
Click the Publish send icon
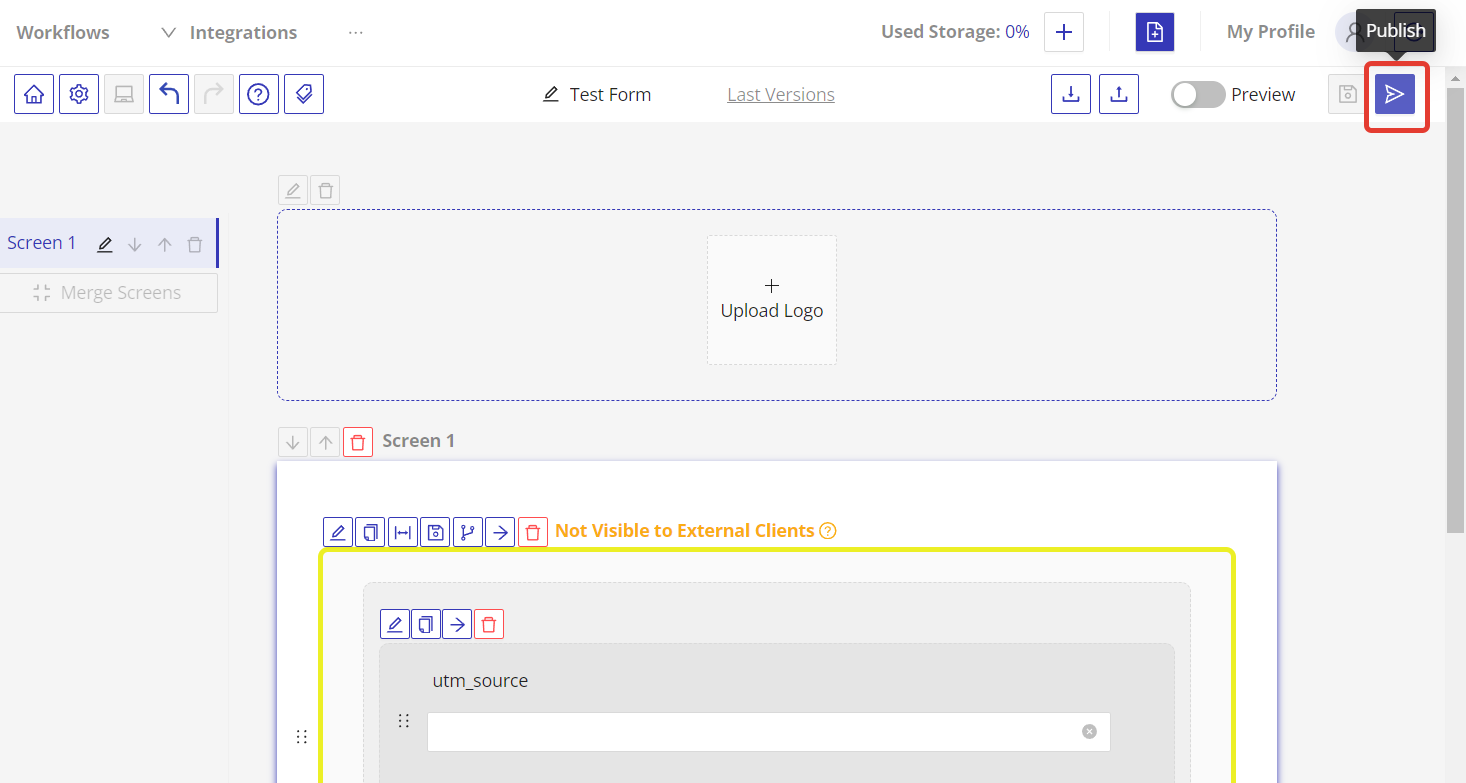(x=1394, y=94)
